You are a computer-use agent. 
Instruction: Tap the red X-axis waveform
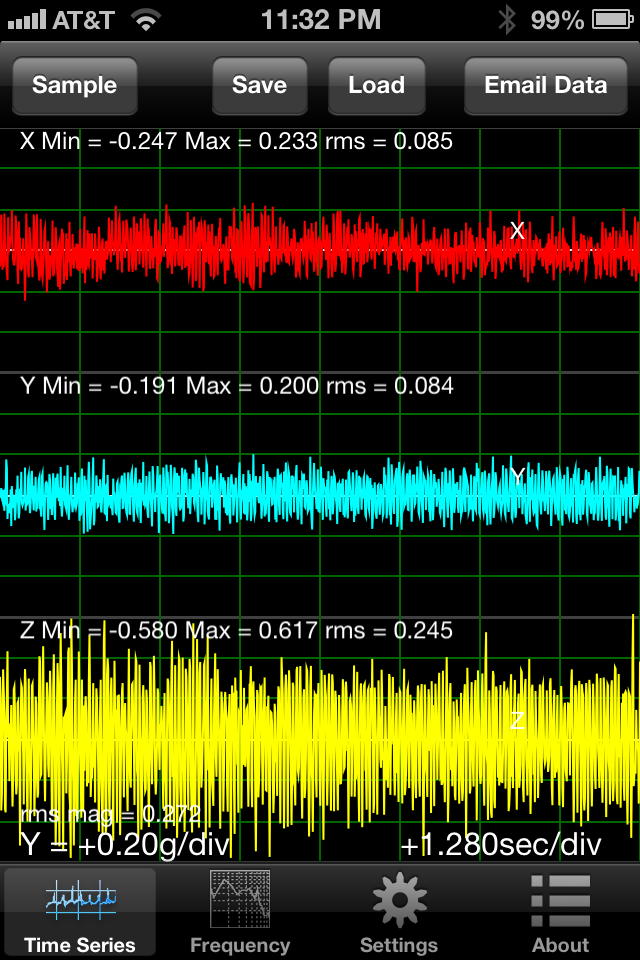pyautogui.click(x=300, y=246)
